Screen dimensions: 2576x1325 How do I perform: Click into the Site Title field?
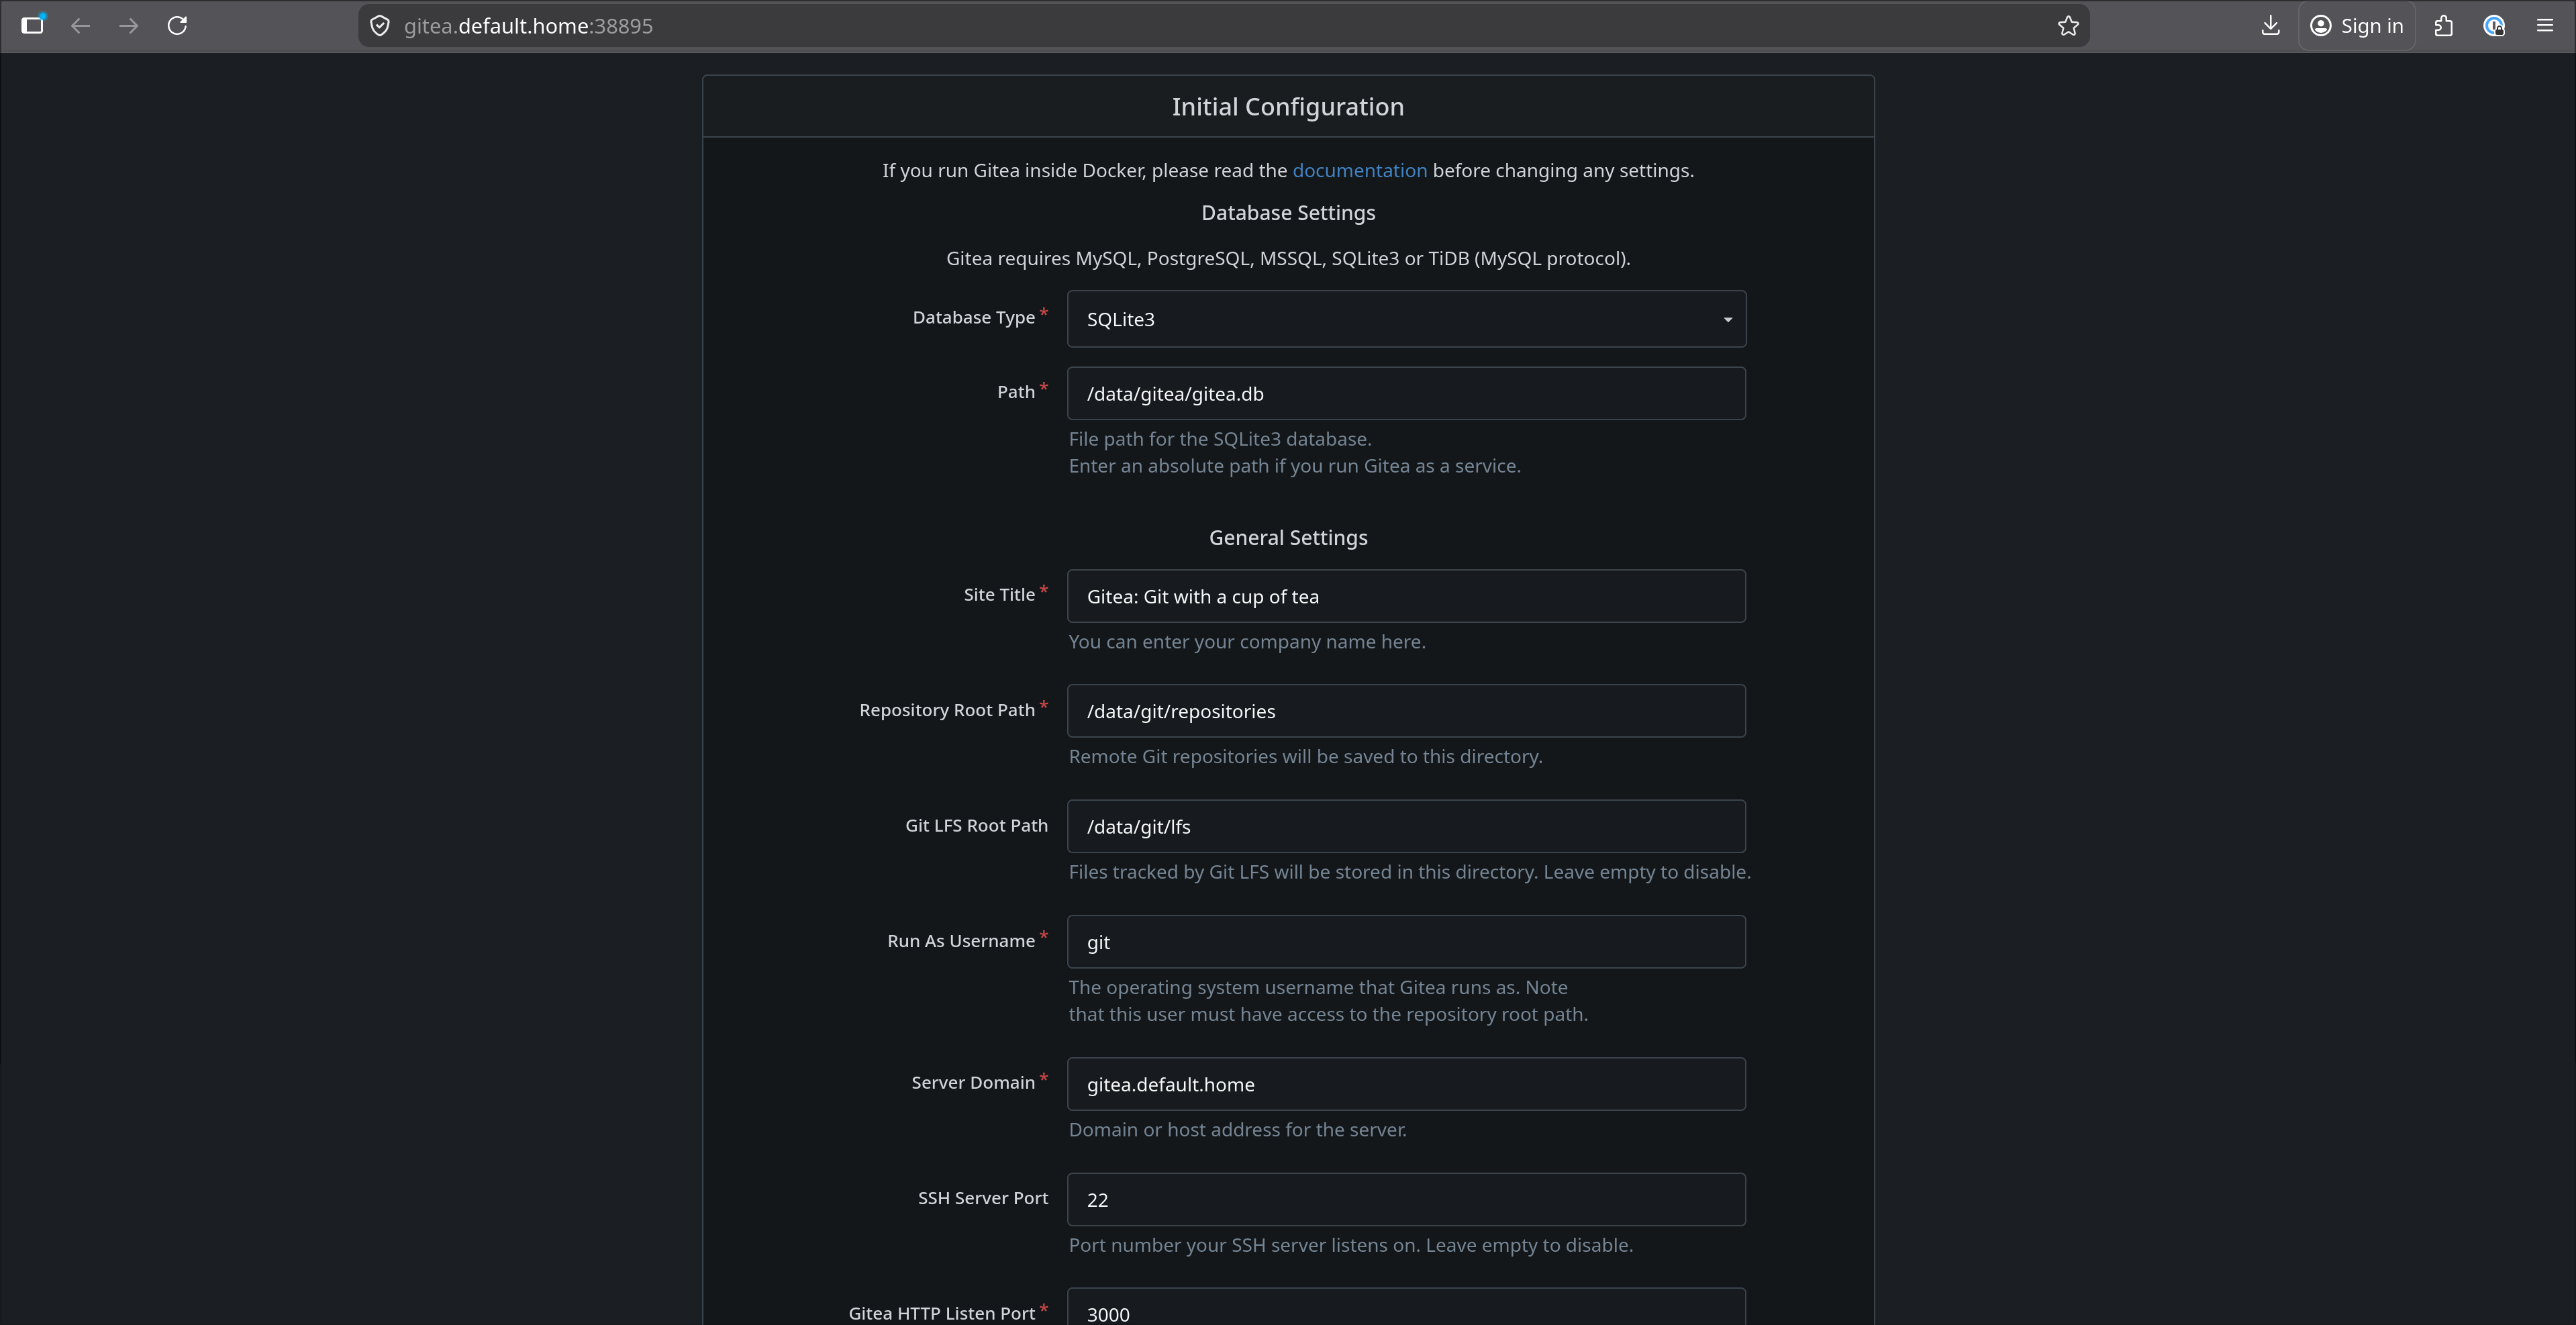tap(1405, 596)
